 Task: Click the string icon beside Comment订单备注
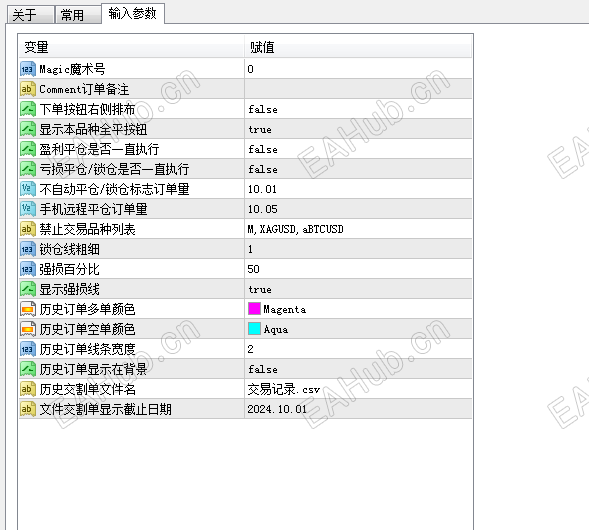[28, 89]
